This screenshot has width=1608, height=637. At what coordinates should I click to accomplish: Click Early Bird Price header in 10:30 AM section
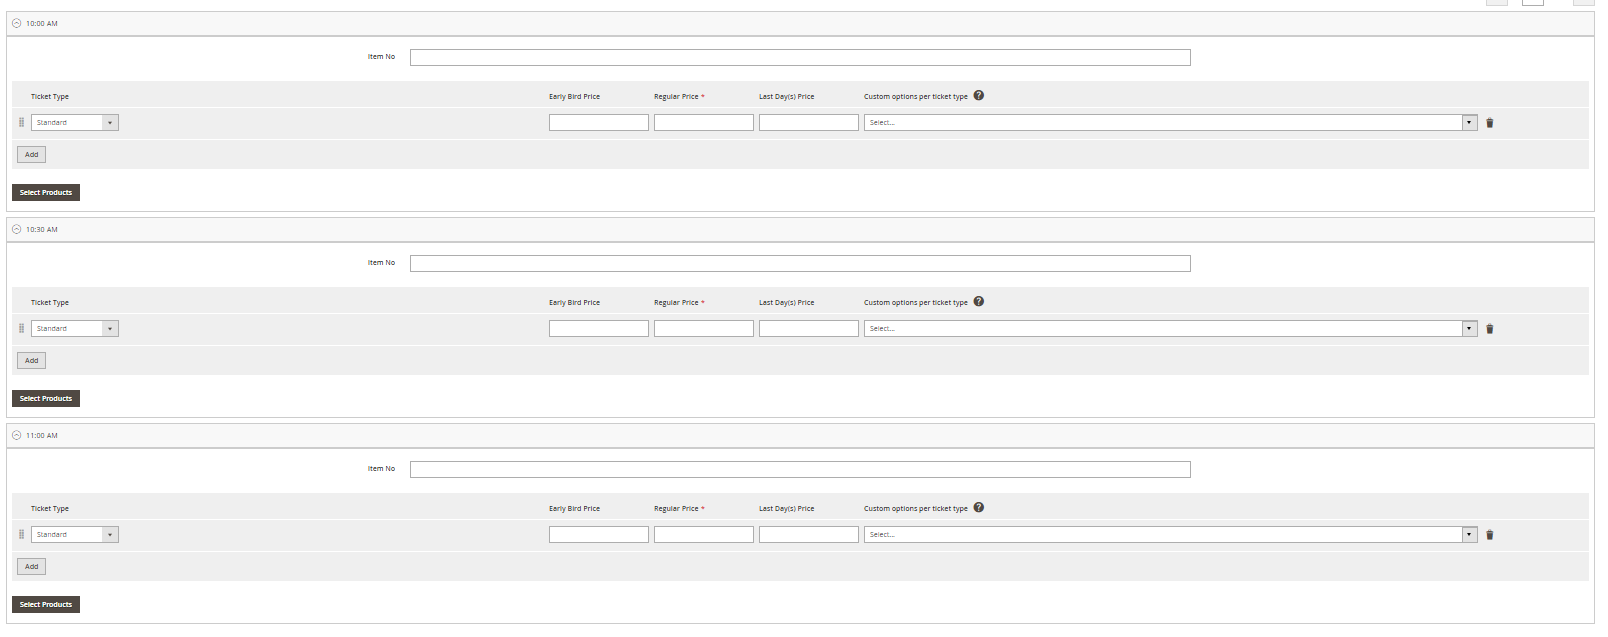pos(575,303)
